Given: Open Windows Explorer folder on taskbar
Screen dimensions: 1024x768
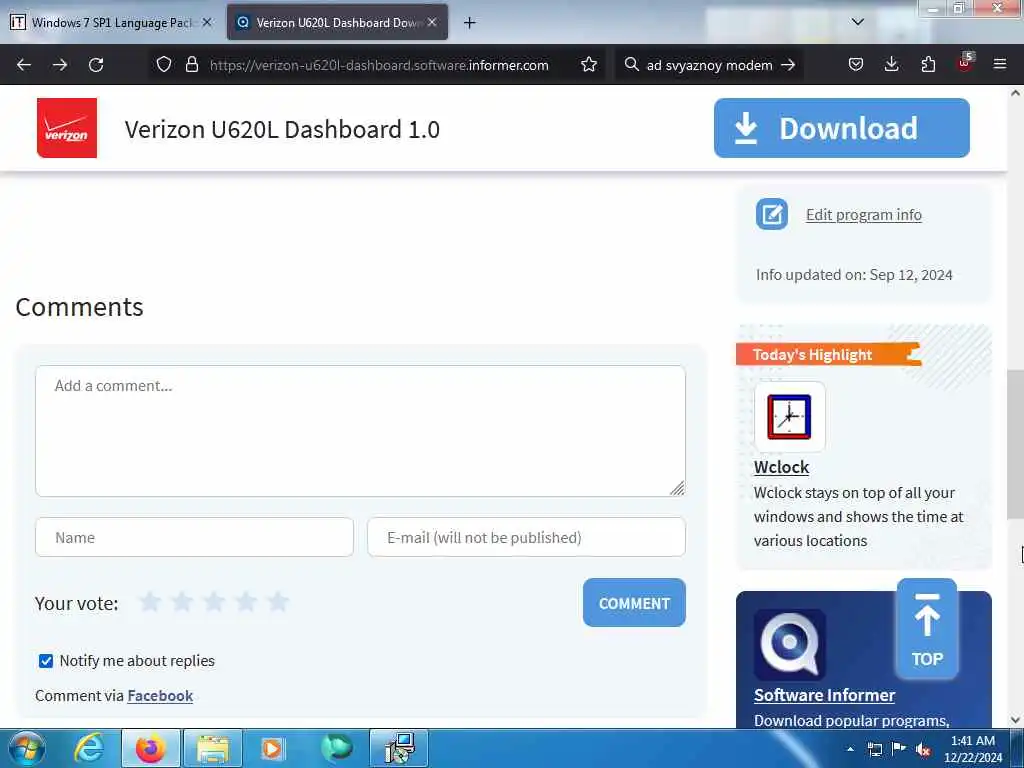Looking at the screenshot, I should [x=213, y=748].
